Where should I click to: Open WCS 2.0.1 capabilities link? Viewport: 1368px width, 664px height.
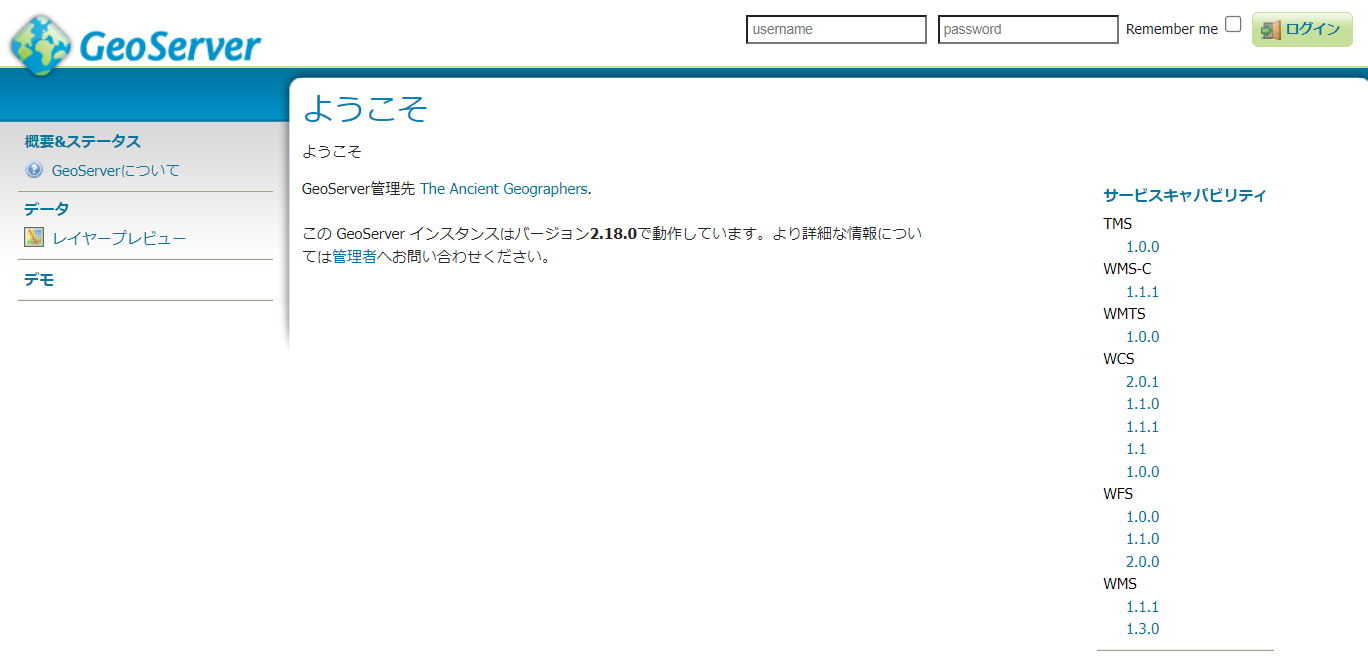point(1142,382)
